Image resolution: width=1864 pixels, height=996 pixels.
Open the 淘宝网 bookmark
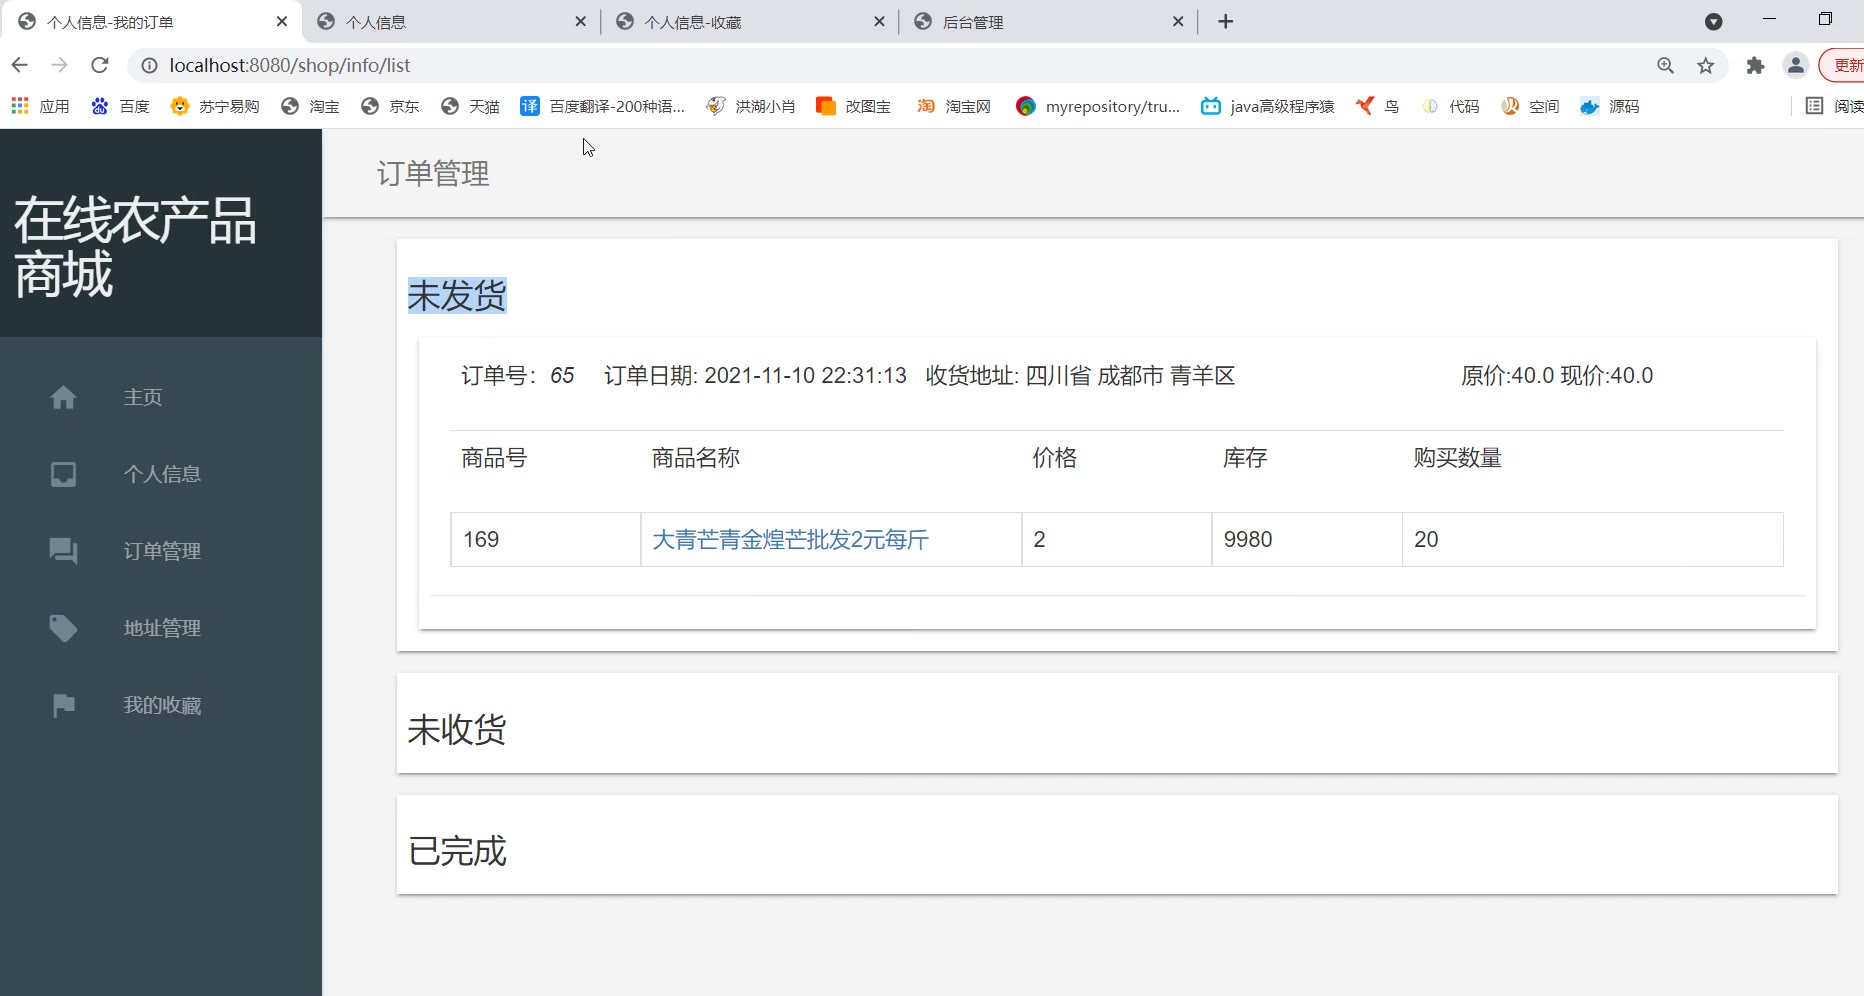click(x=954, y=106)
